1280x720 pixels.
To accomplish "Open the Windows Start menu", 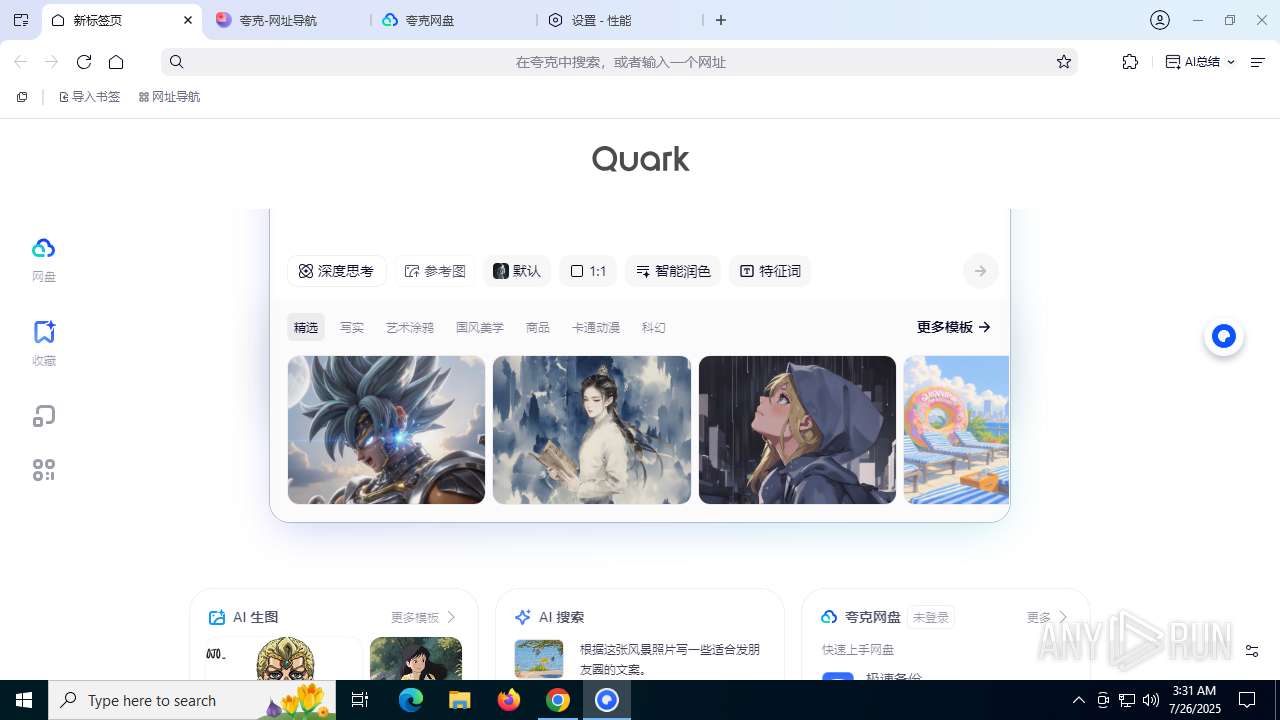I will (x=24, y=700).
